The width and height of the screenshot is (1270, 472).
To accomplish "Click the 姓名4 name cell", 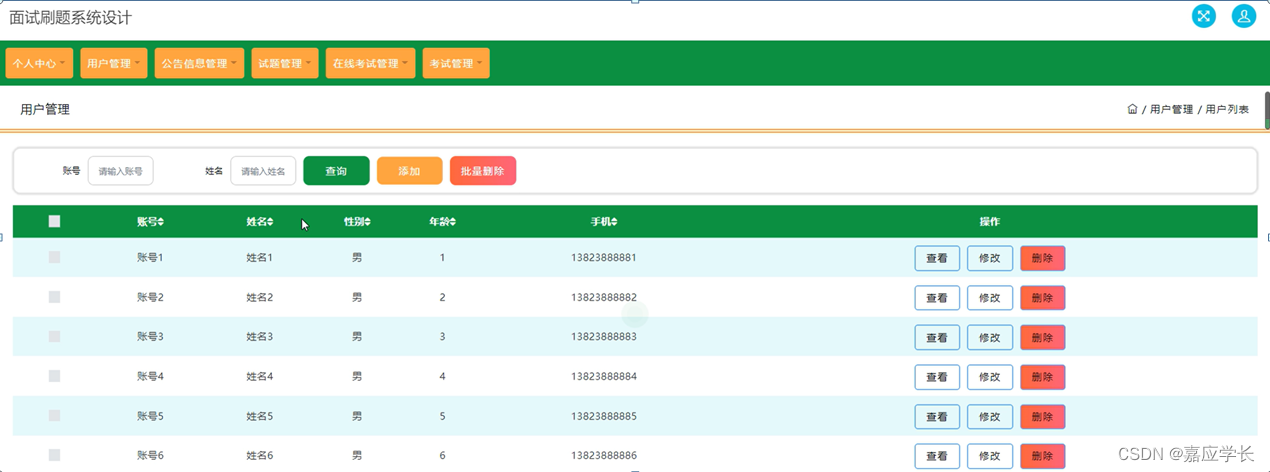I will [x=260, y=376].
